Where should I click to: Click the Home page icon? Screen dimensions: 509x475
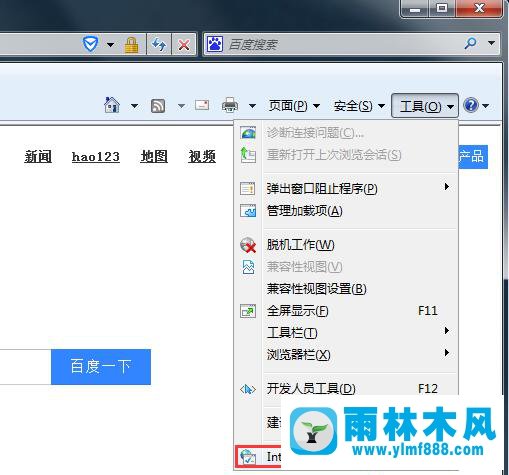(112, 105)
